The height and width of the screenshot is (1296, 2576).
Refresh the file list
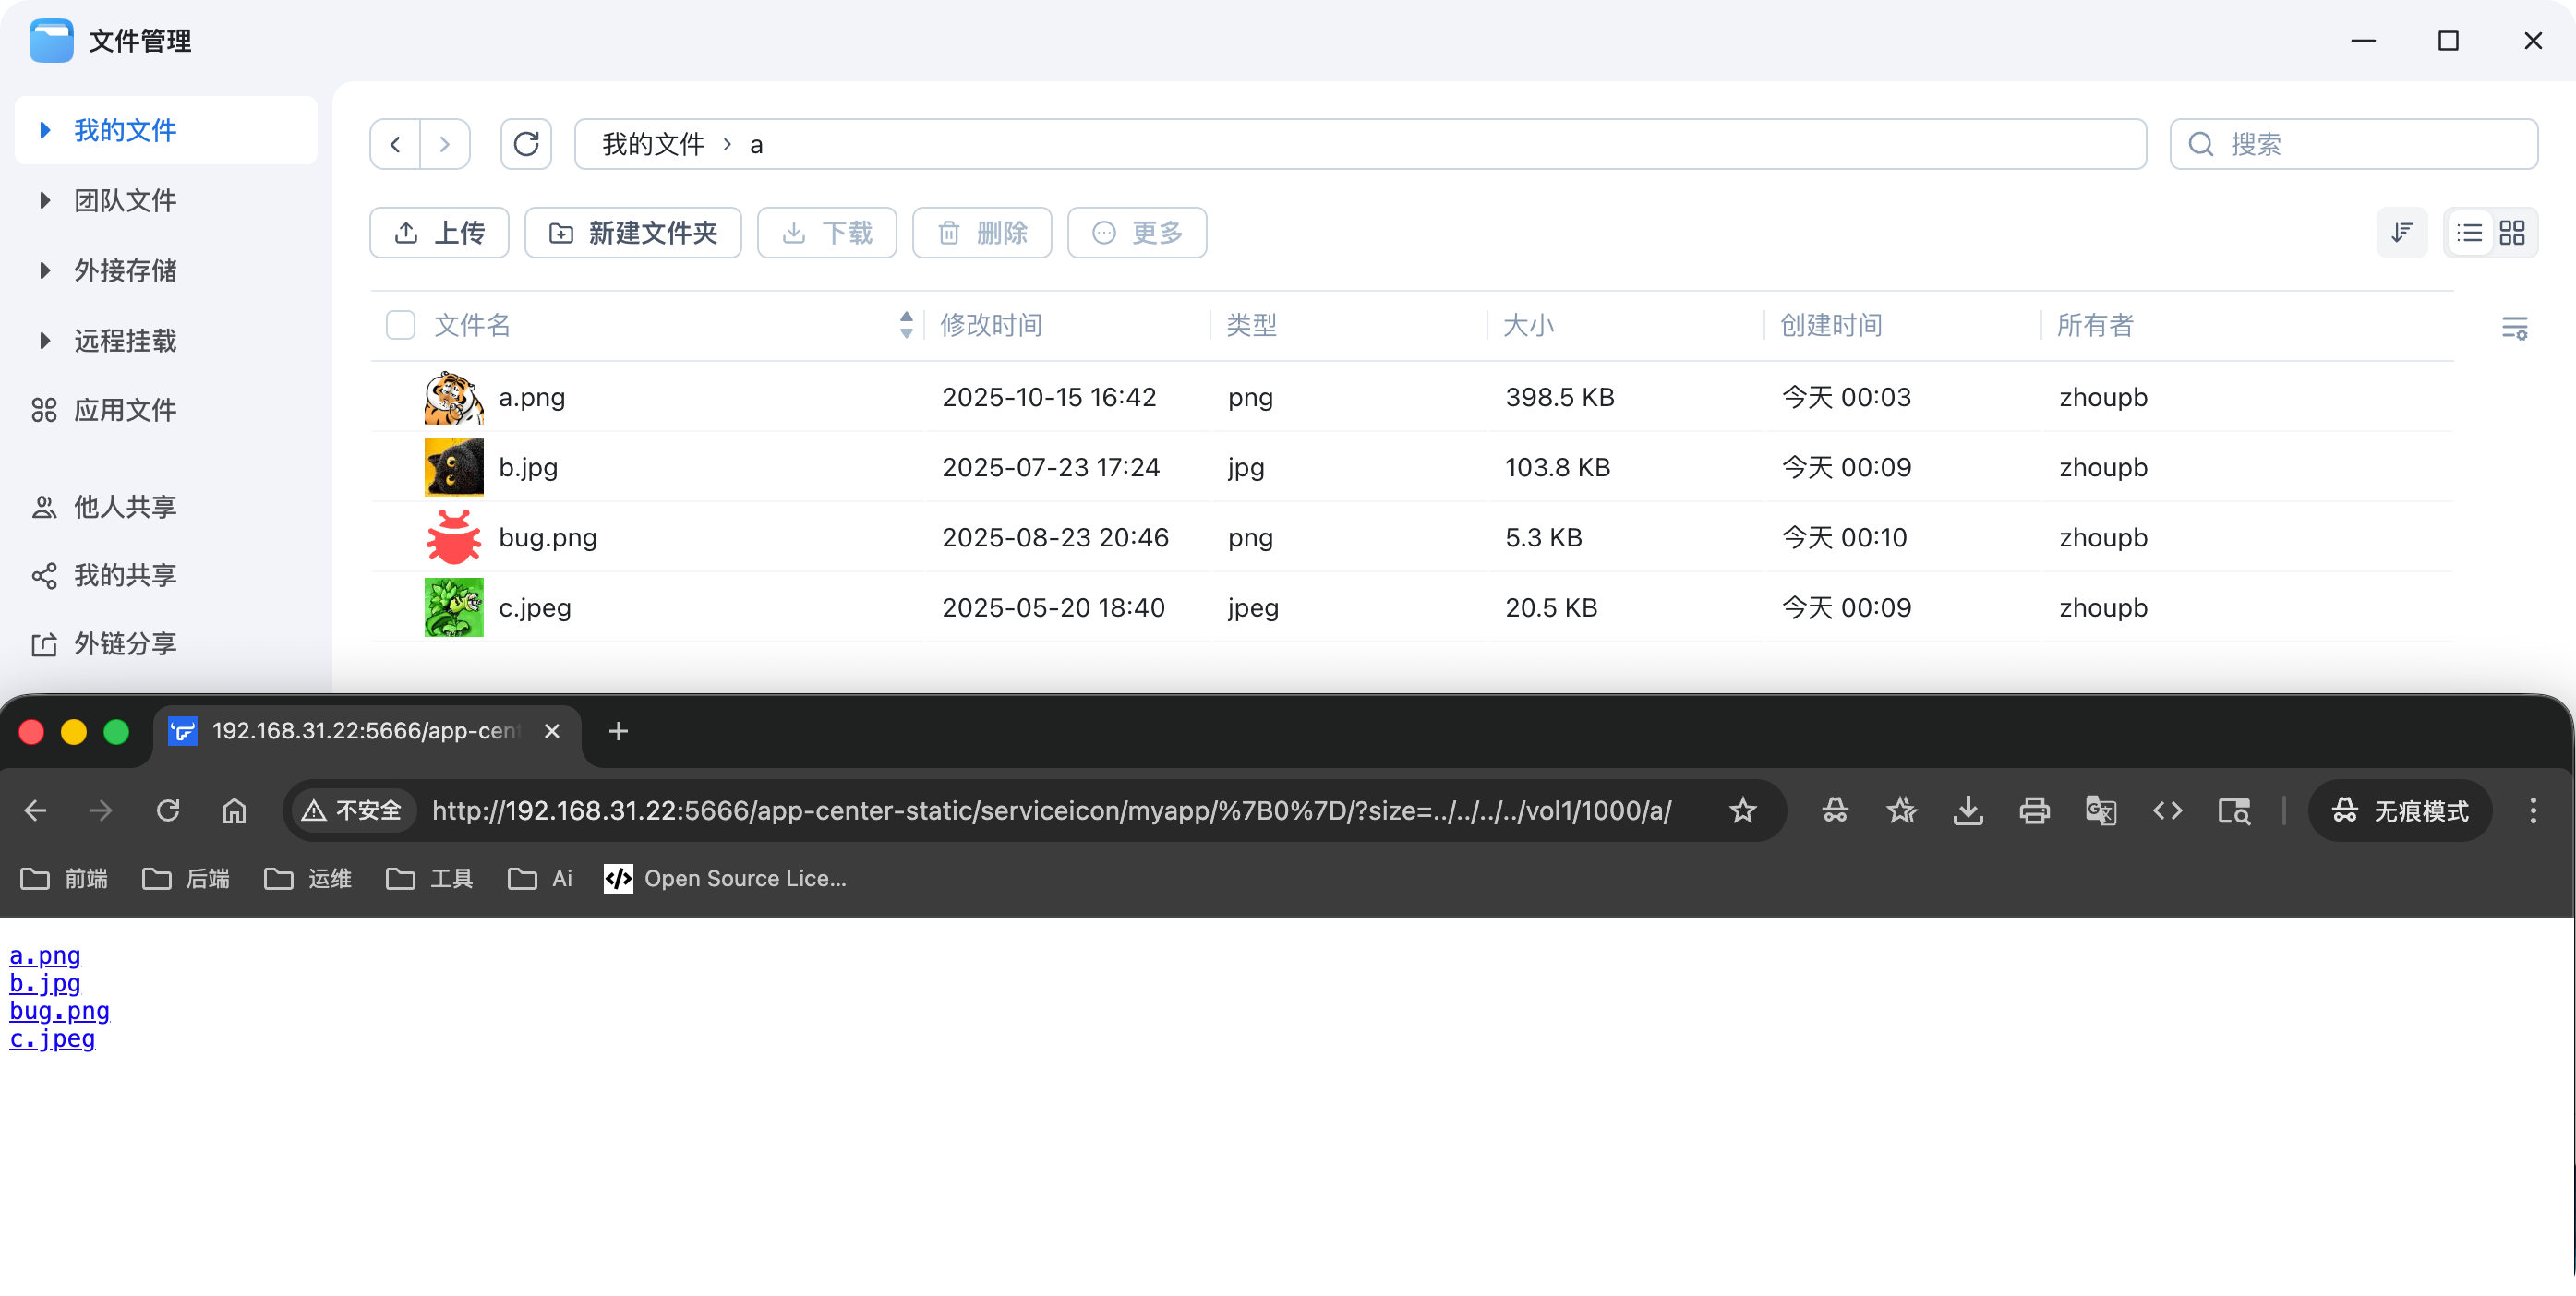pos(527,143)
